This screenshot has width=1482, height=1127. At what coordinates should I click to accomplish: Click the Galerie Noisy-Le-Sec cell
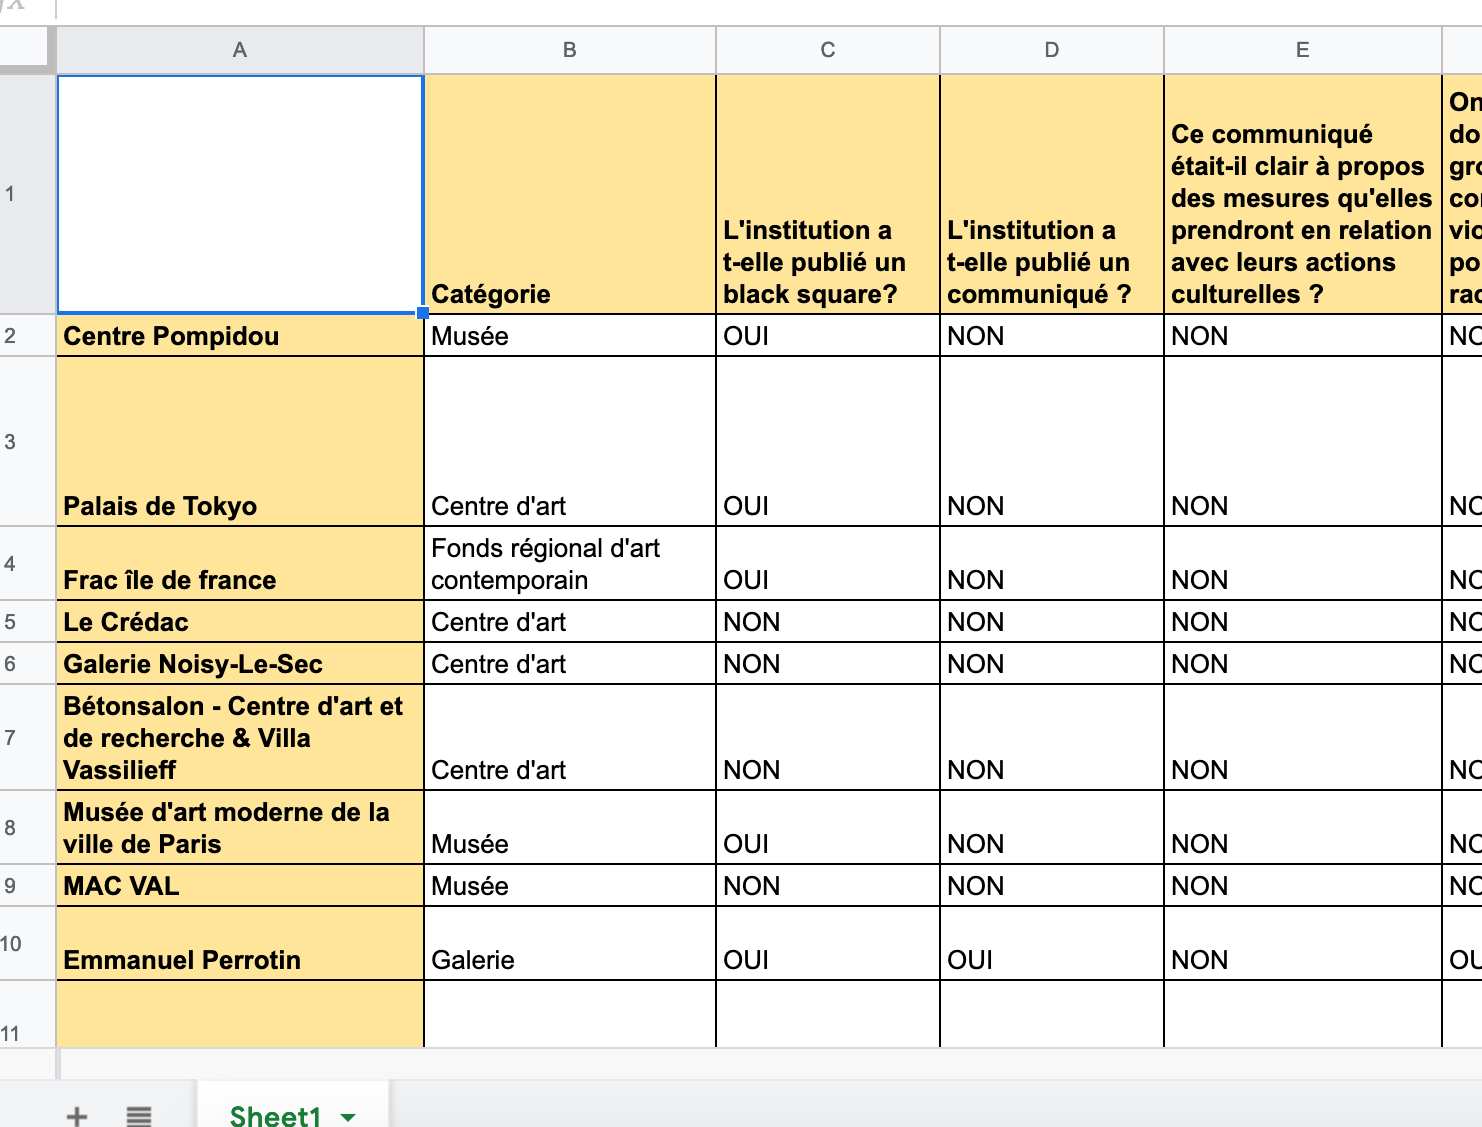[x=240, y=664]
